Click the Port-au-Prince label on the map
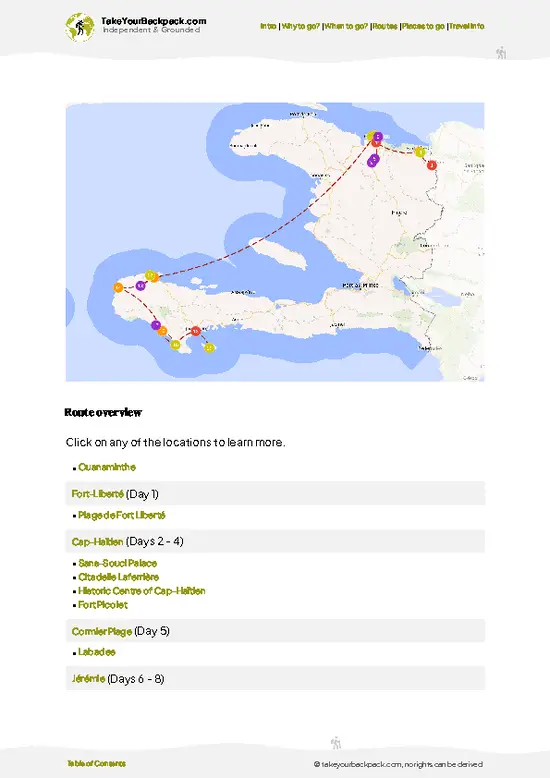The width and height of the screenshot is (550, 778). click(x=360, y=285)
